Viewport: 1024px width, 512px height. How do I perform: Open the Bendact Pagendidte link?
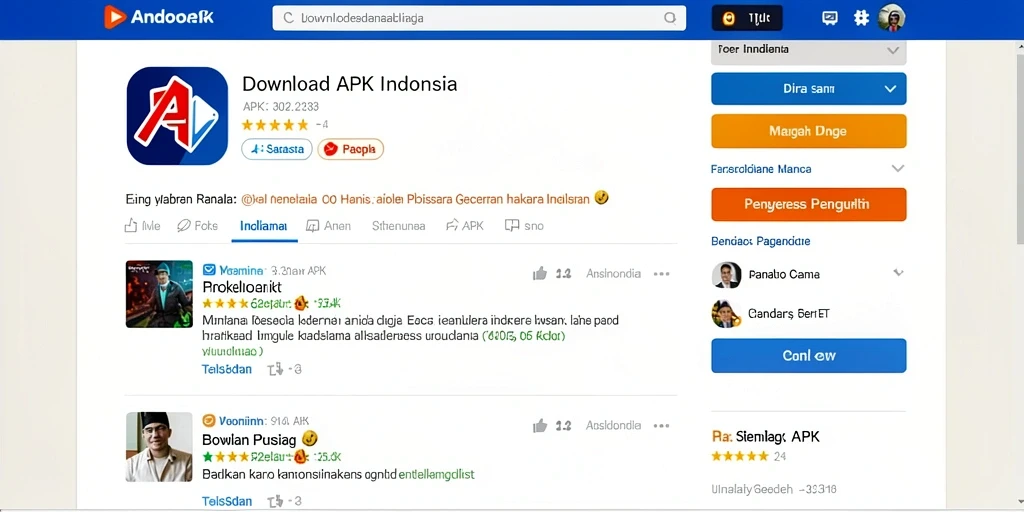(x=760, y=241)
